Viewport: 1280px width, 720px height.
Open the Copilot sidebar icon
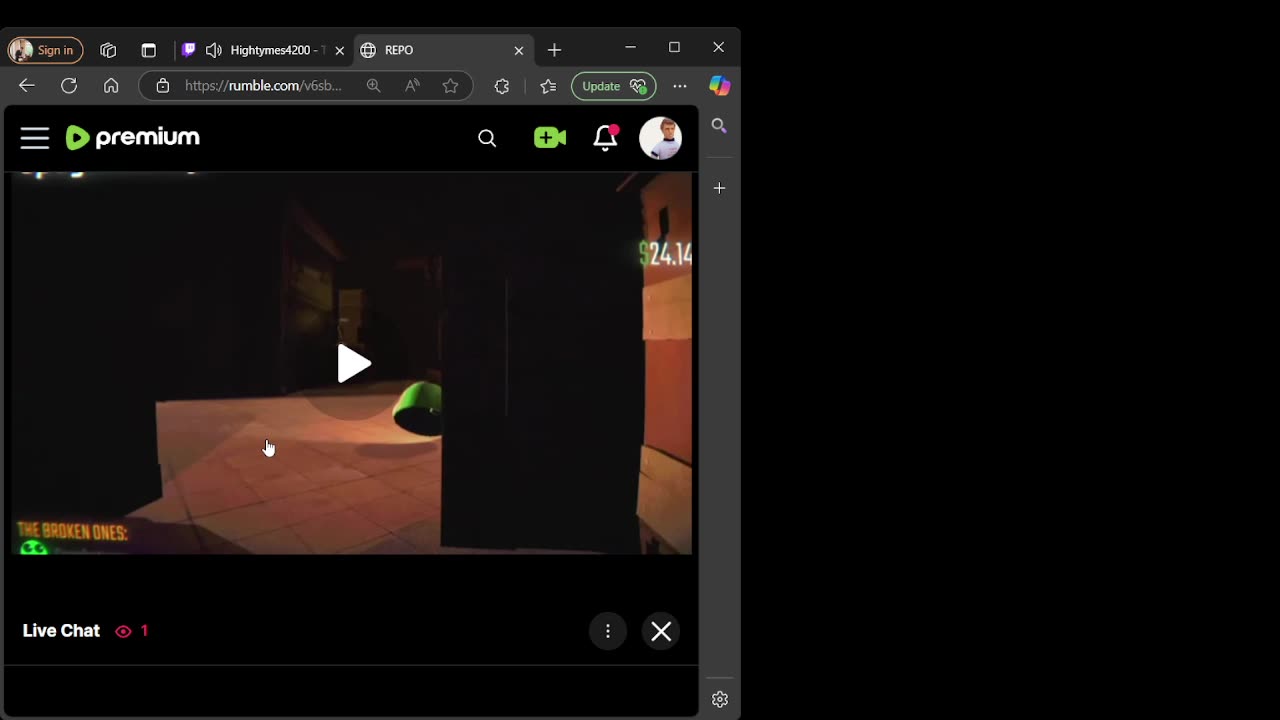[719, 86]
